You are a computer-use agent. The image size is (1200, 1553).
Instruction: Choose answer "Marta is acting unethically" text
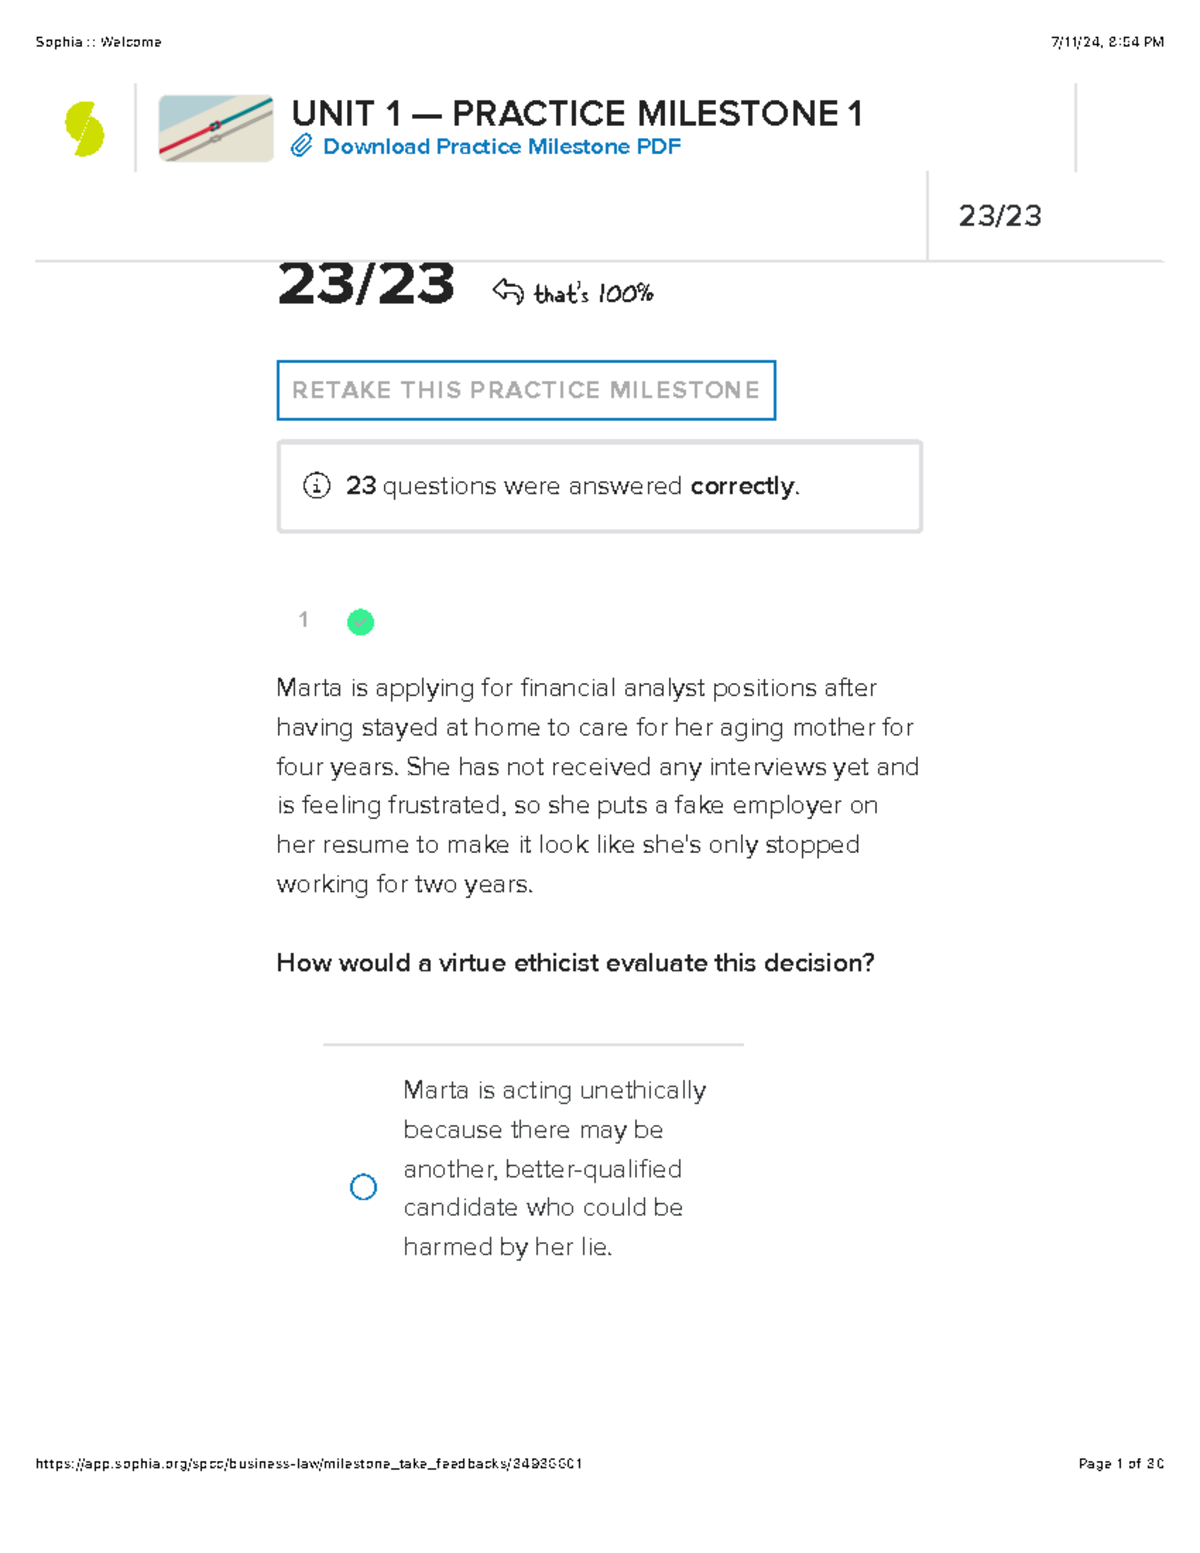554,1168
